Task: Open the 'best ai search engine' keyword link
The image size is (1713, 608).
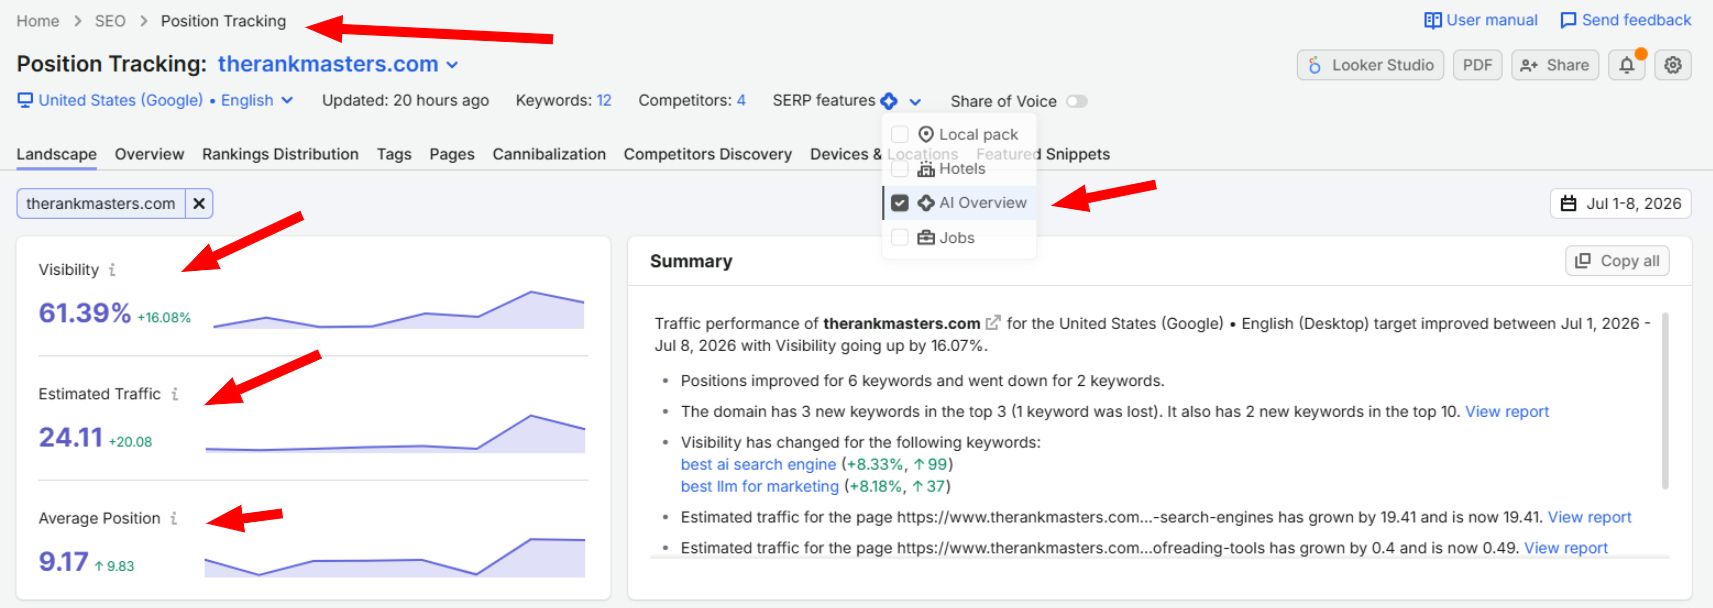Action: tap(758, 464)
